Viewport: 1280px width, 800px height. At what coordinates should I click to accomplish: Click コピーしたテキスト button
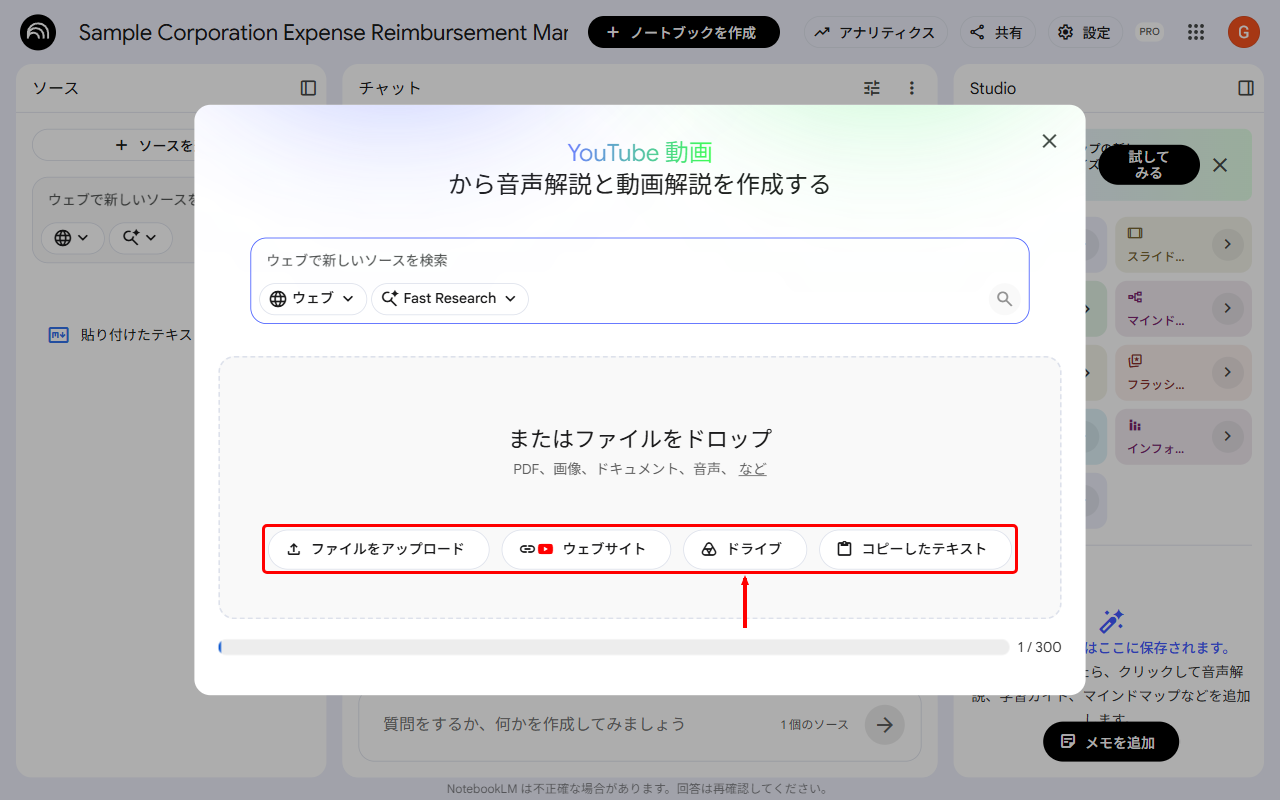[x=915, y=549]
